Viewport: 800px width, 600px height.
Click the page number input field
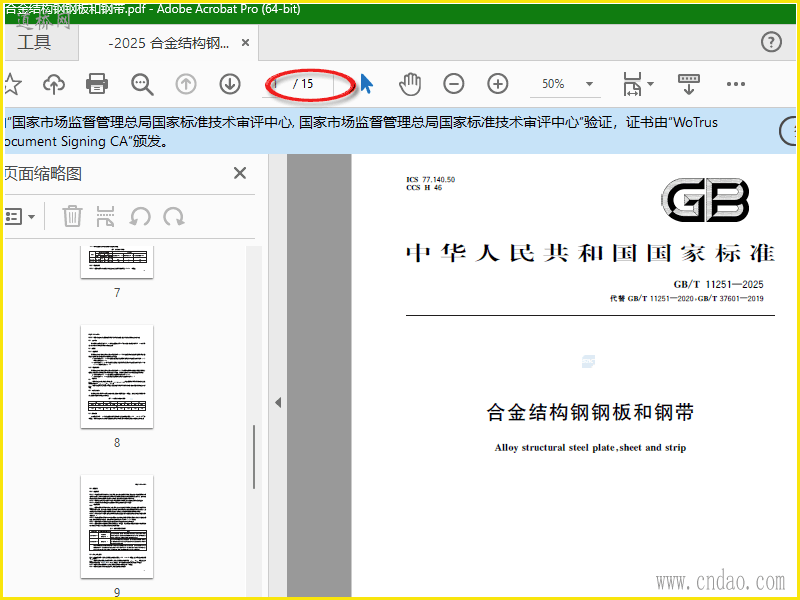click(277, 84)
